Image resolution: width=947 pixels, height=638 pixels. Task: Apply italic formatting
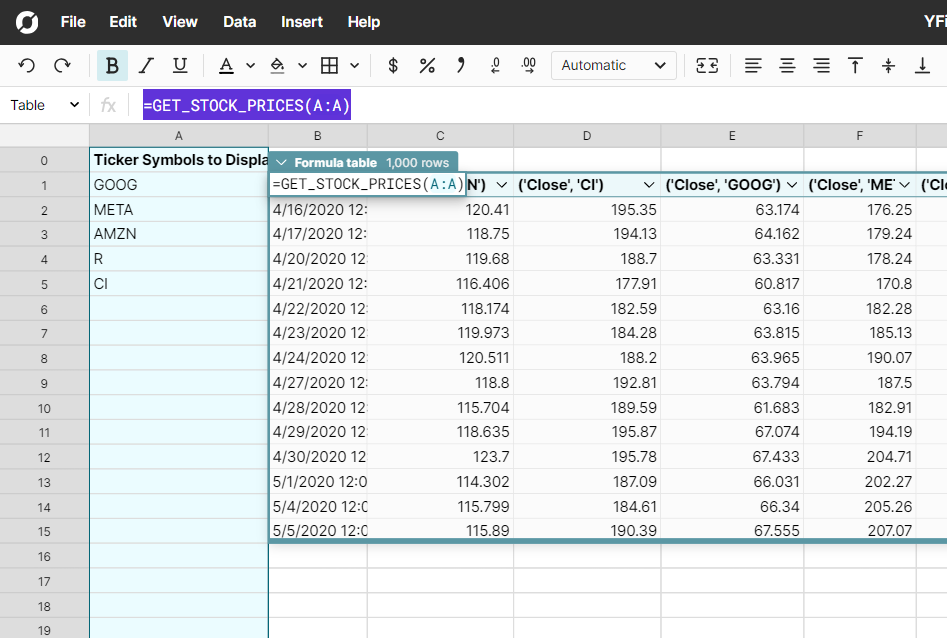point(146,65)
